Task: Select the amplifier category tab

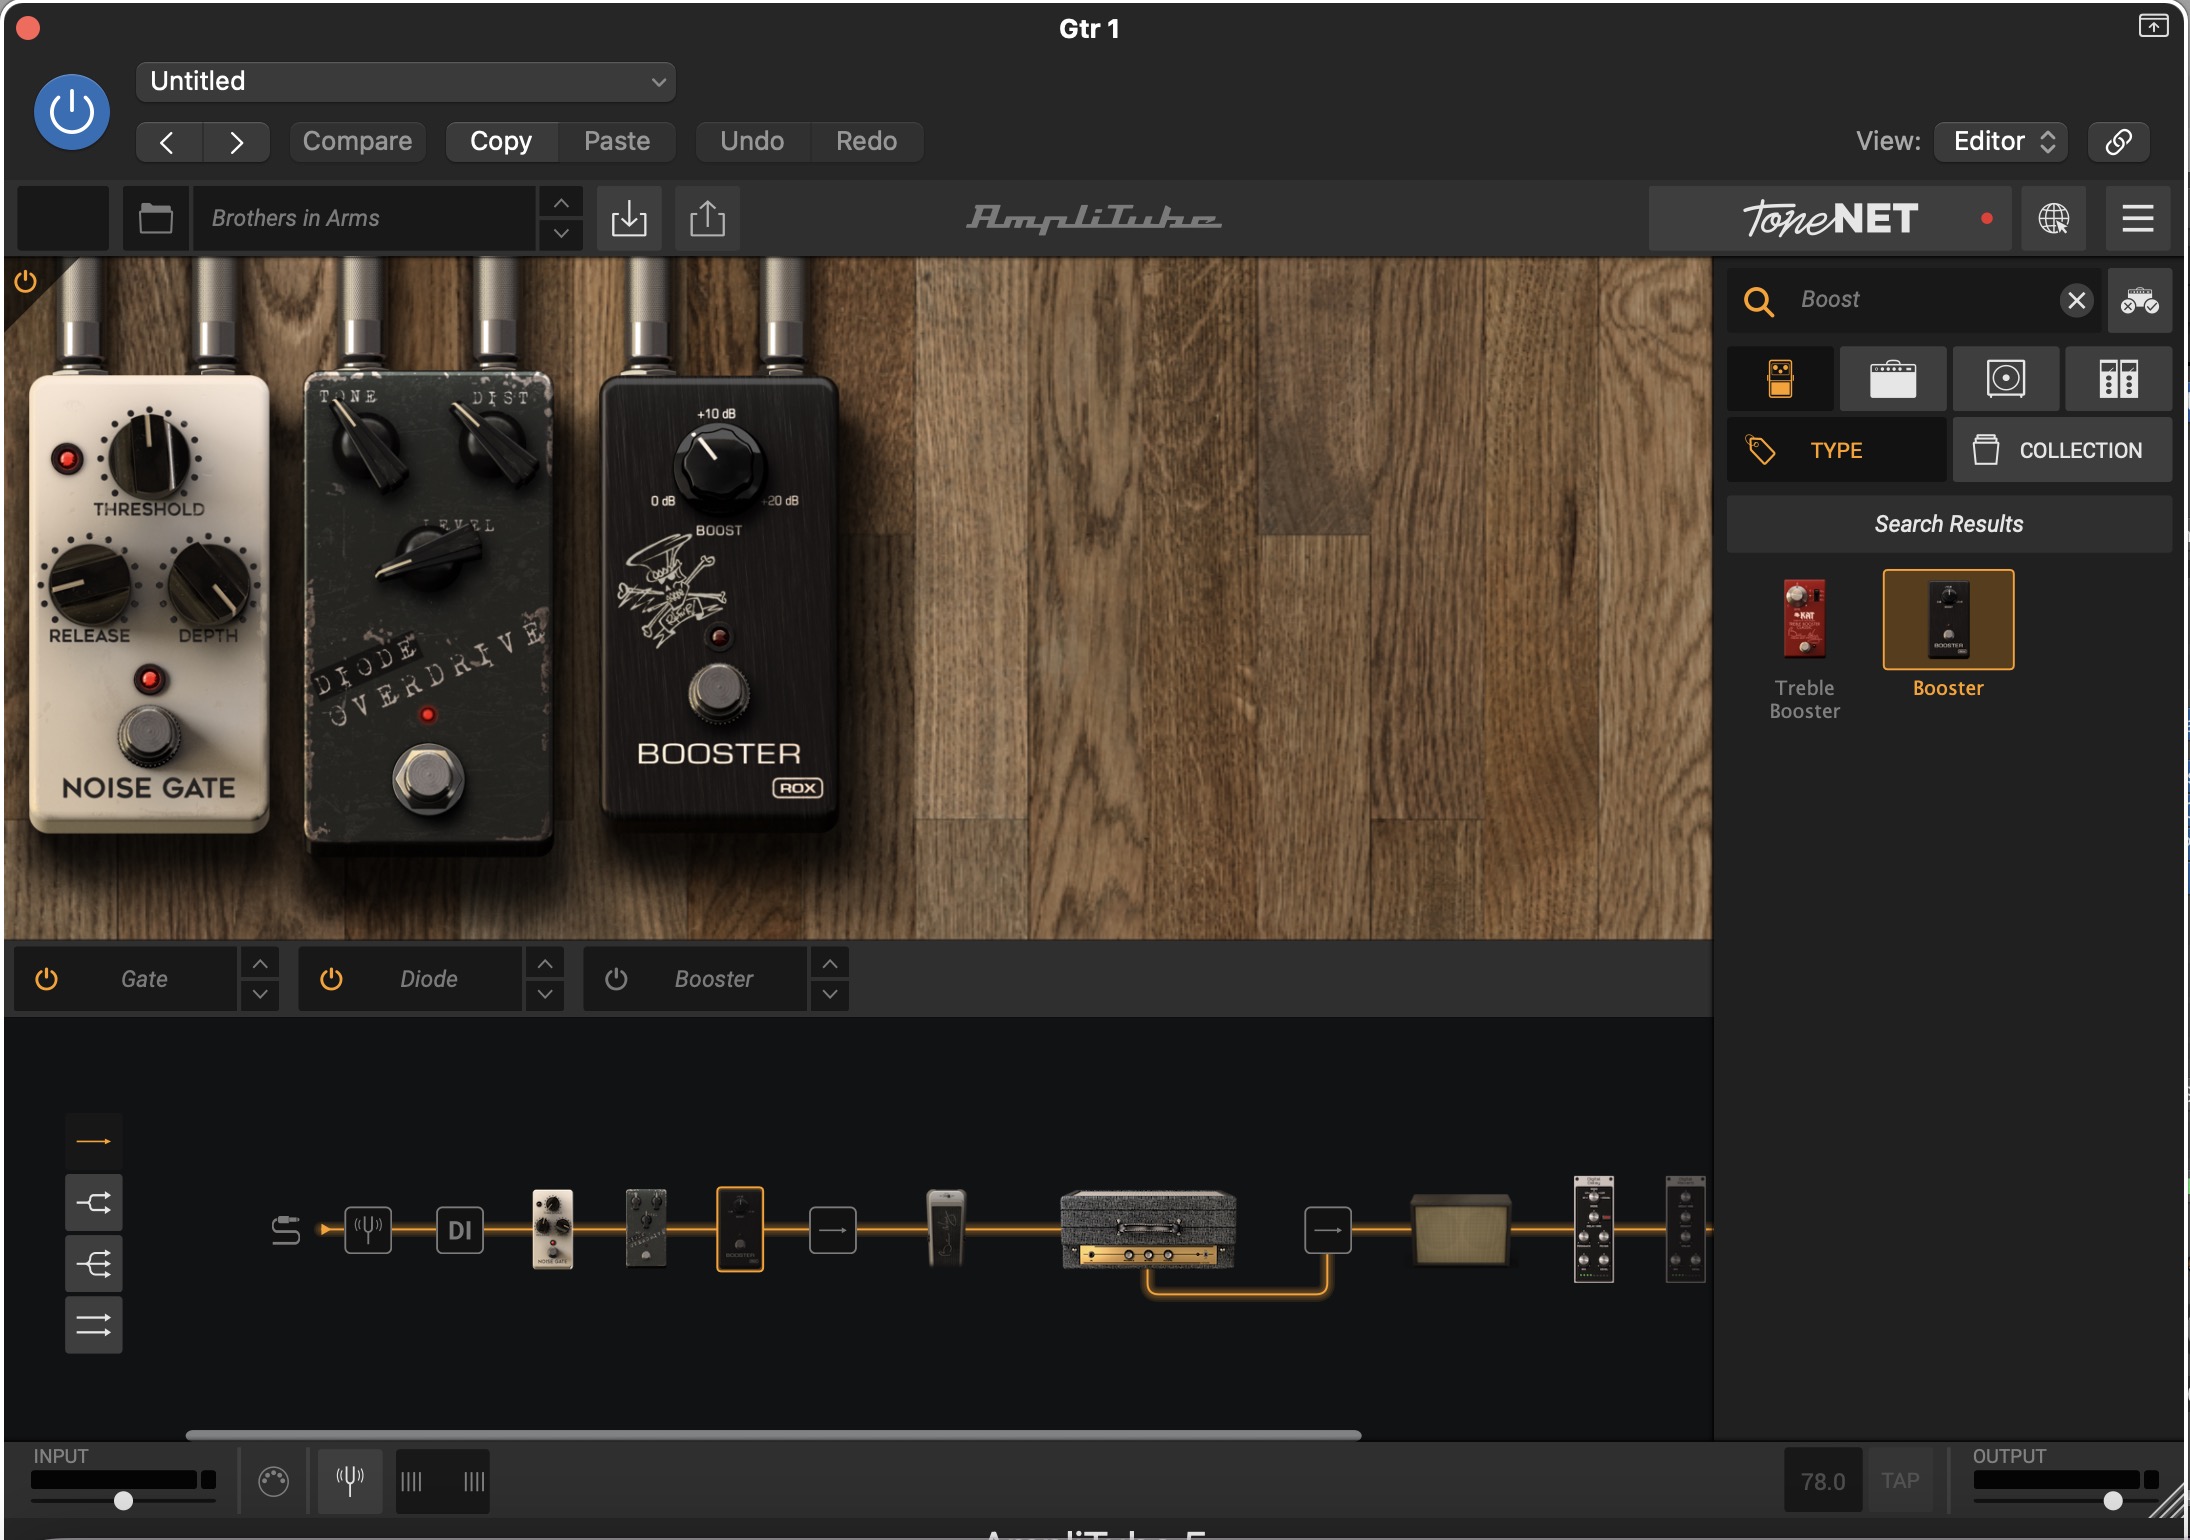Action: (x=1893, y=379)
